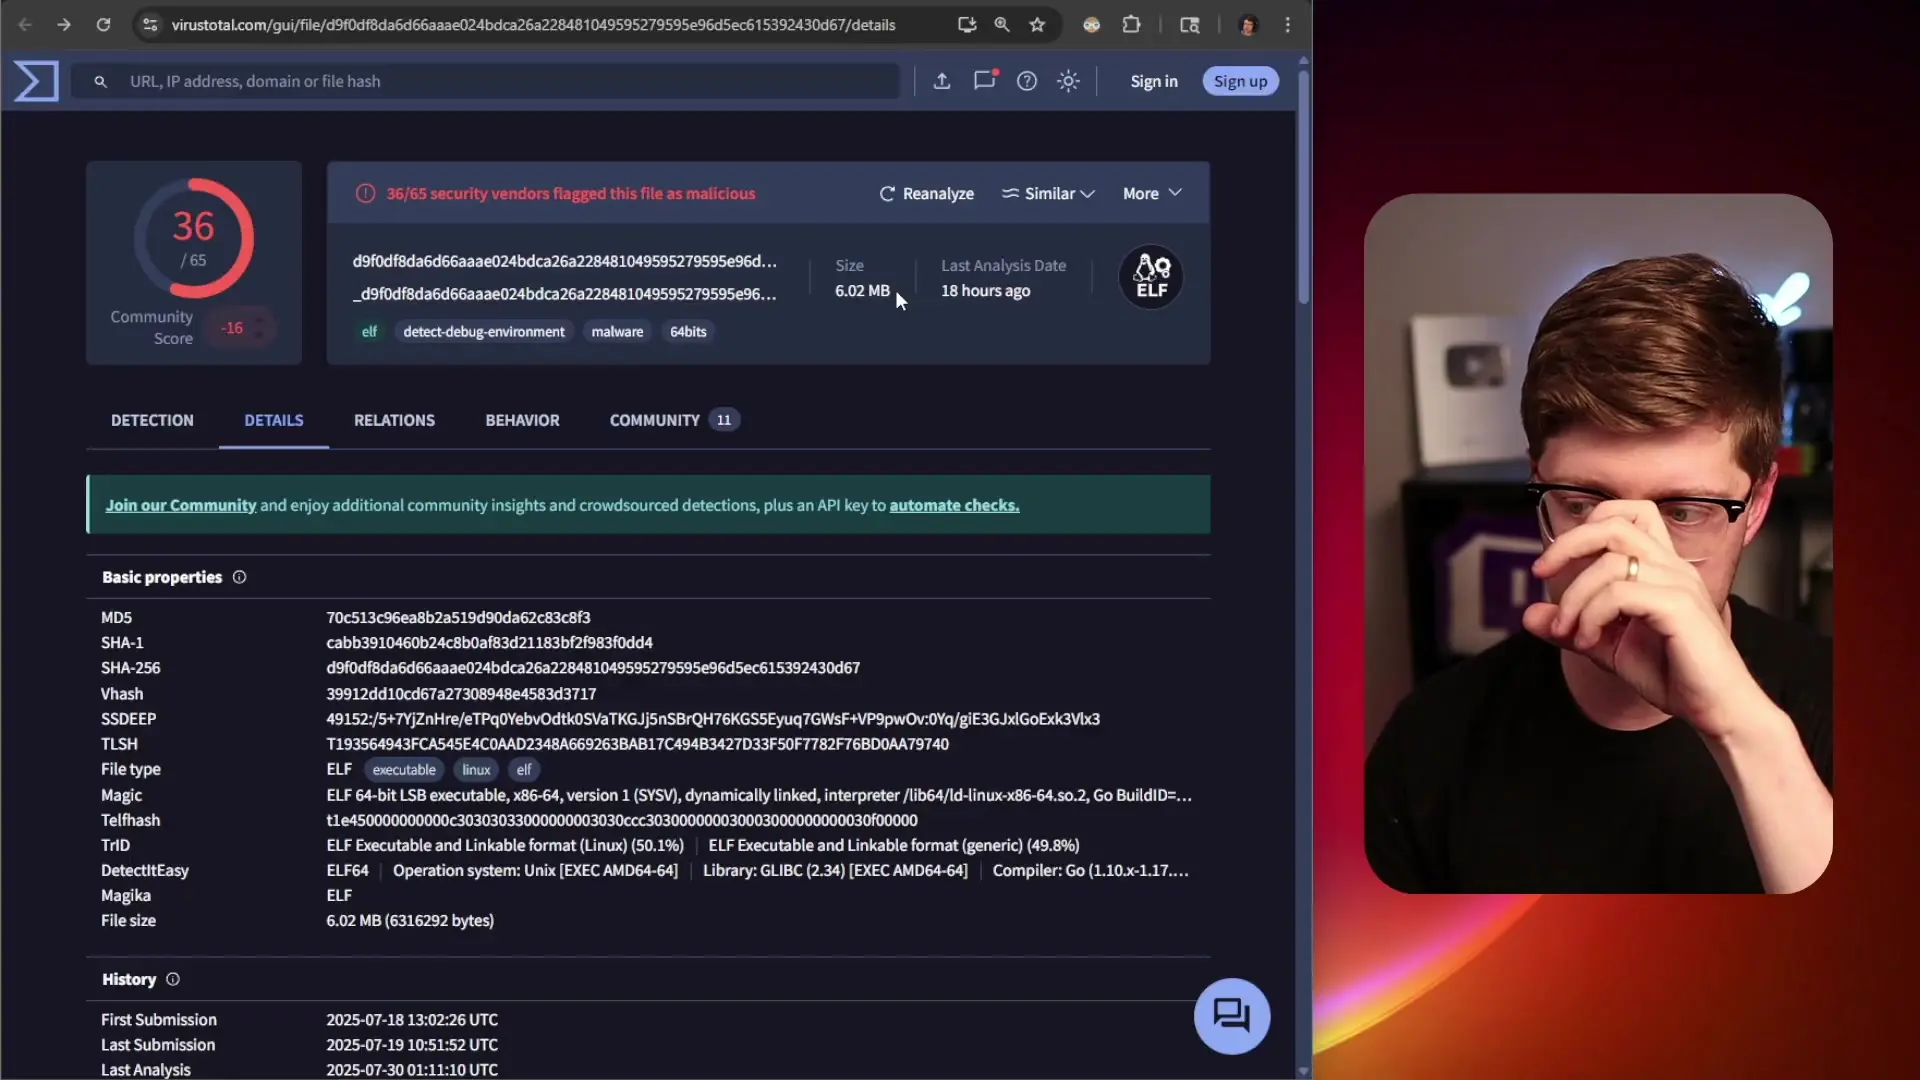Click the Vhash value
This screenshot has width=1920, height=1080.
click(461, 694)
